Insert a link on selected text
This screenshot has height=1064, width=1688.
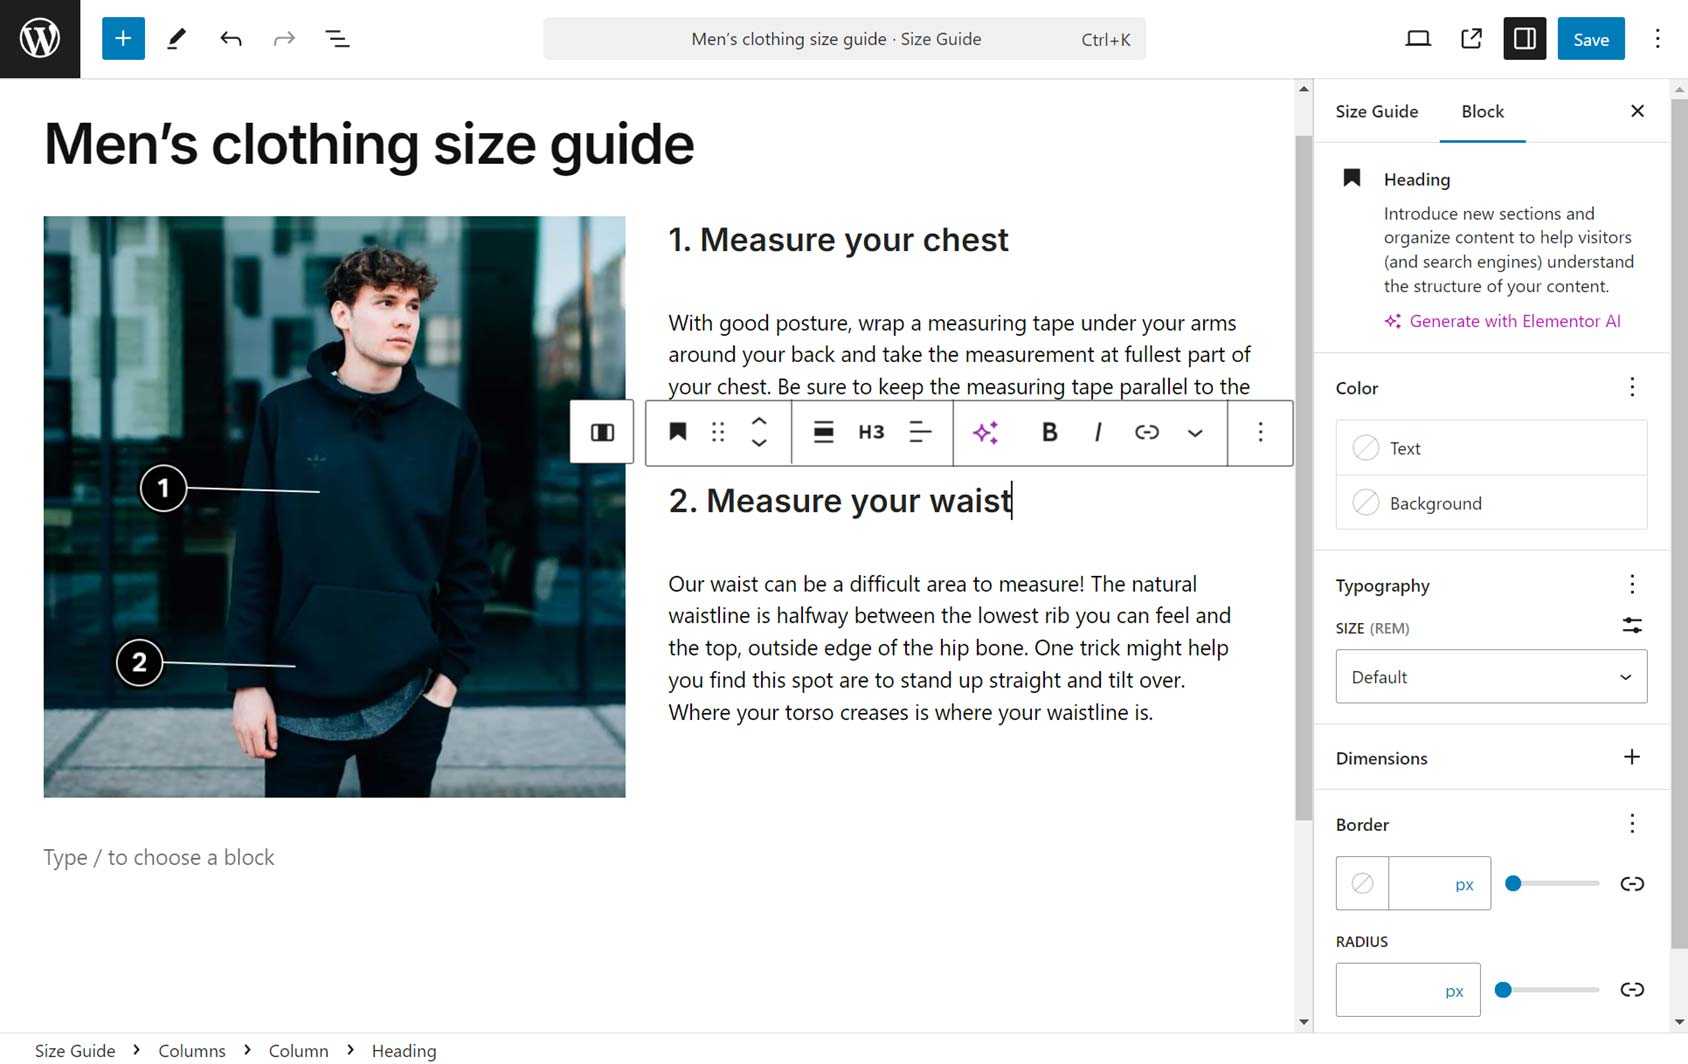(1147, 432)
